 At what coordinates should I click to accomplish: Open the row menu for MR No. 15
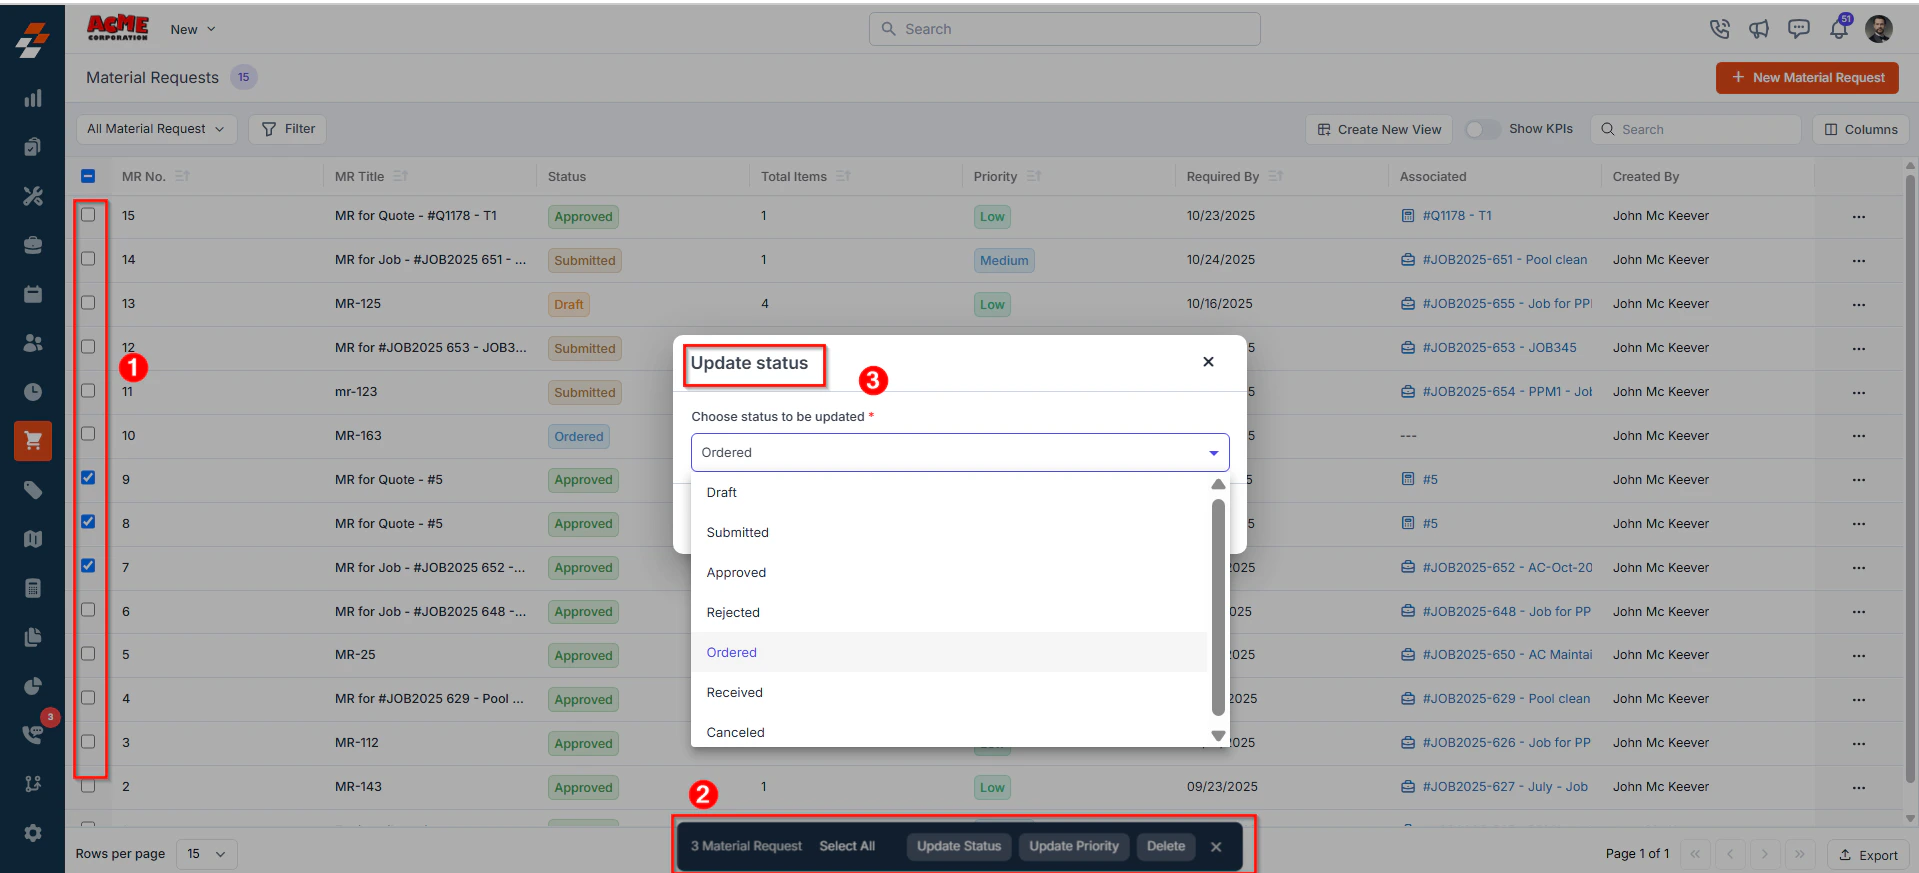tap(1858, 217)
